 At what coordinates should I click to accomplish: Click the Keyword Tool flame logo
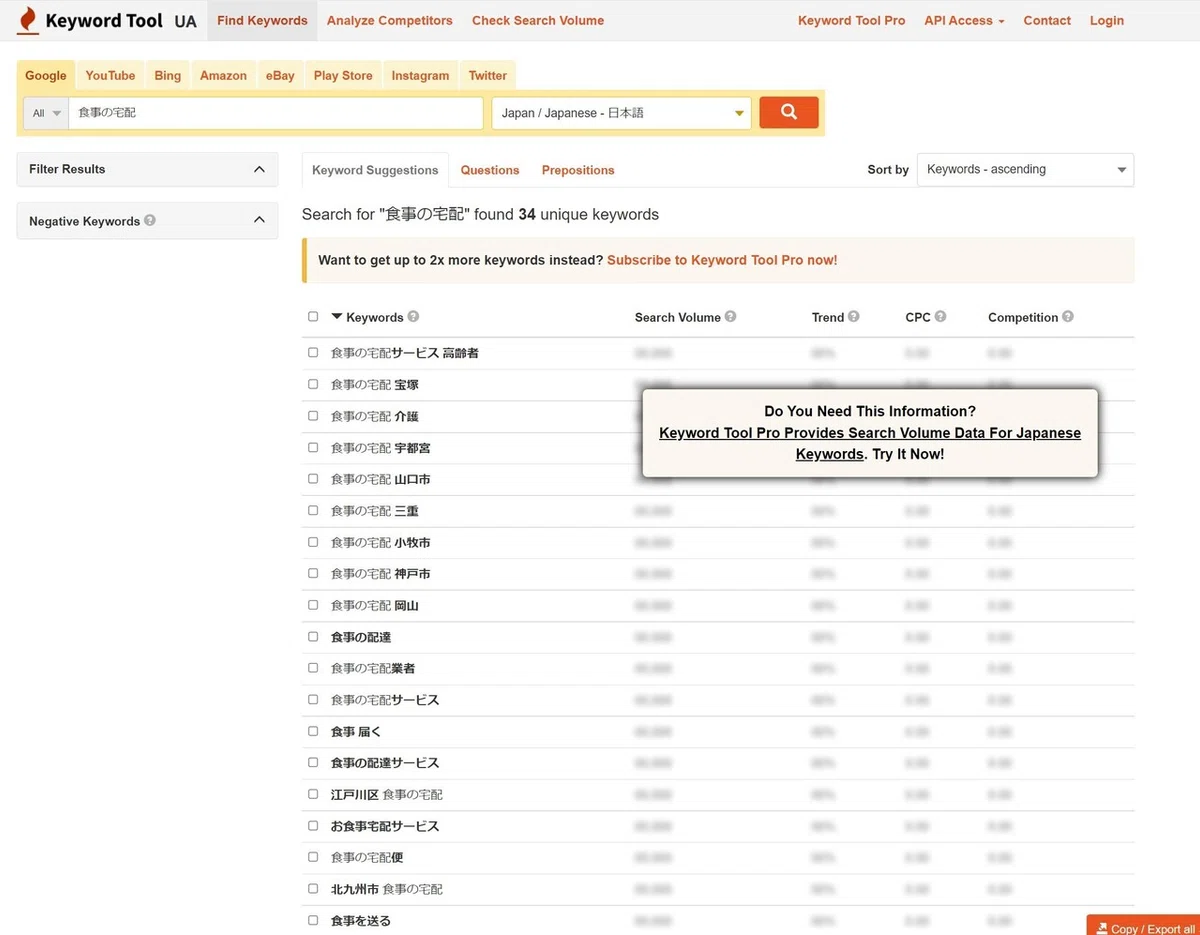click(x=27, y=21)
